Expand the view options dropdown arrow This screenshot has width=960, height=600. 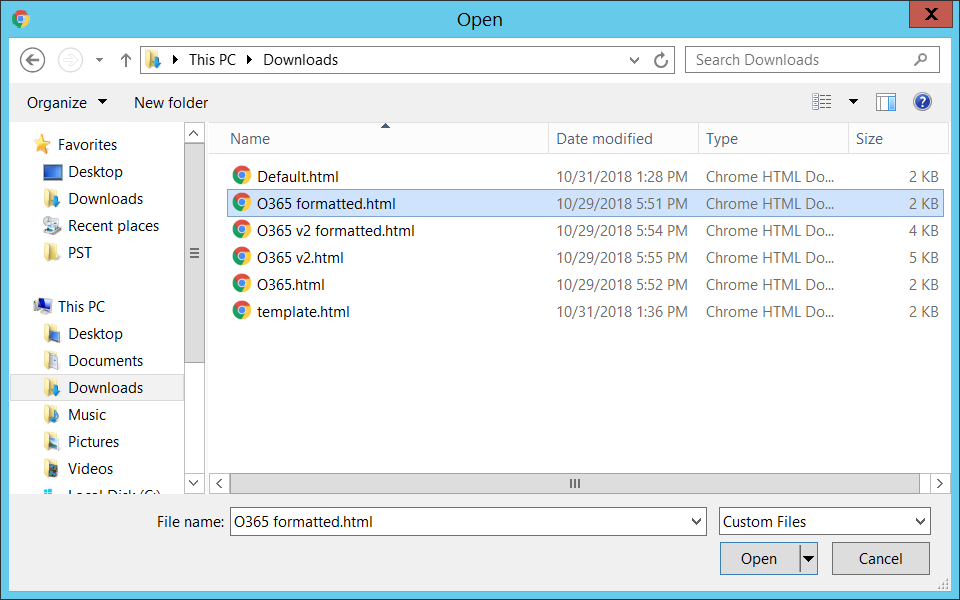853,102
